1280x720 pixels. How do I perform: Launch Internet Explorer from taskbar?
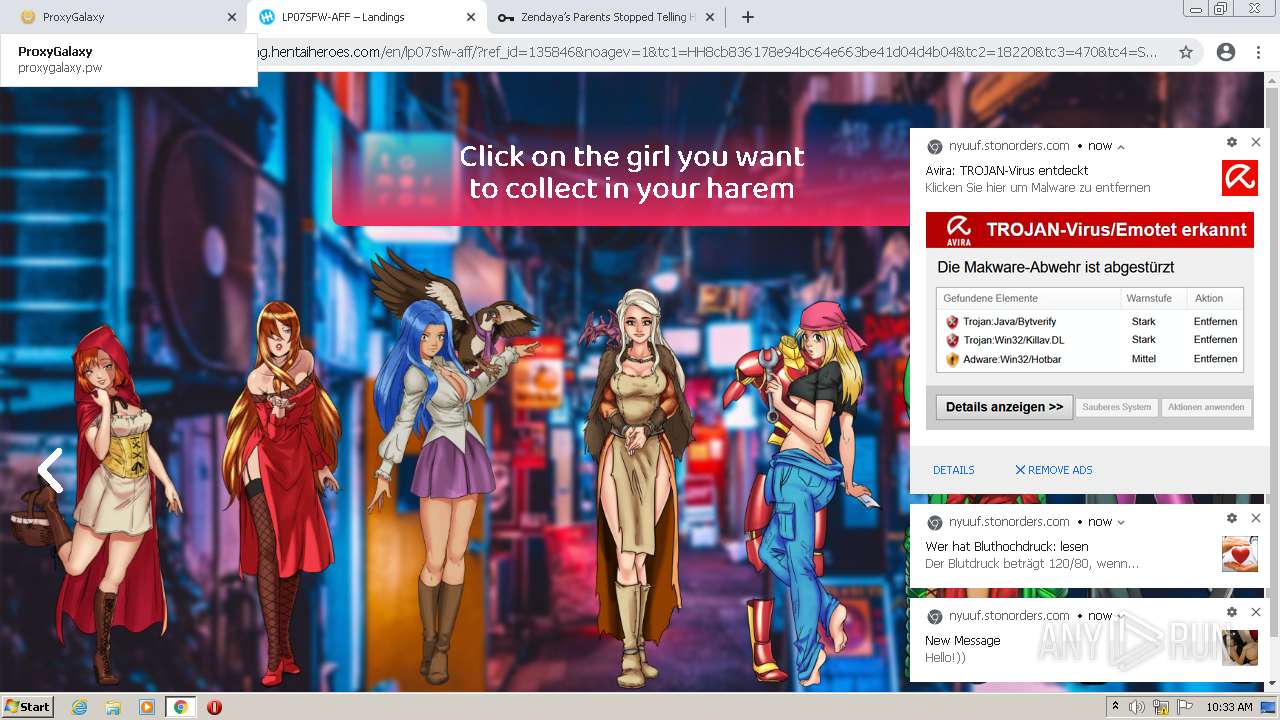[x=80, y=707]
